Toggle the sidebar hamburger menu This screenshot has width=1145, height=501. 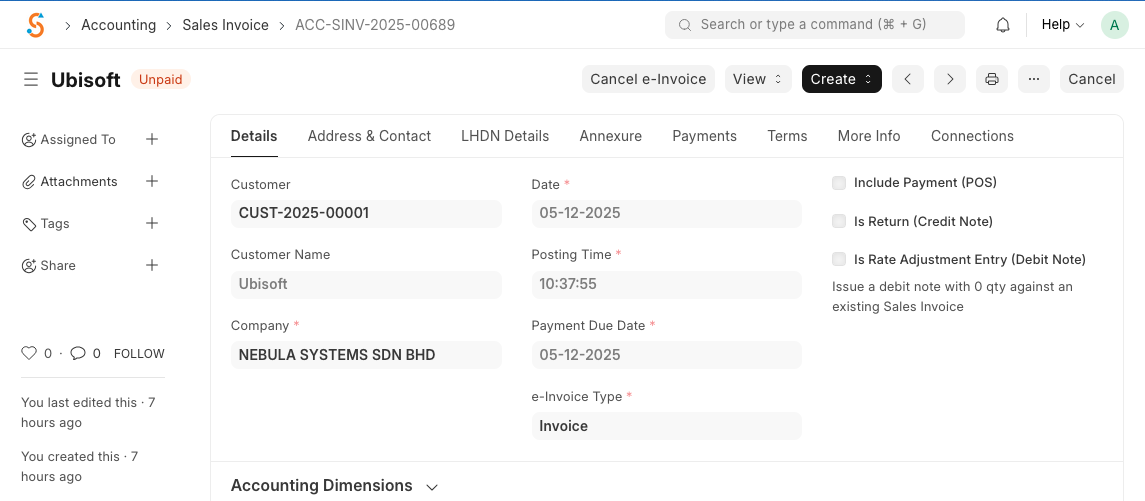31,79
